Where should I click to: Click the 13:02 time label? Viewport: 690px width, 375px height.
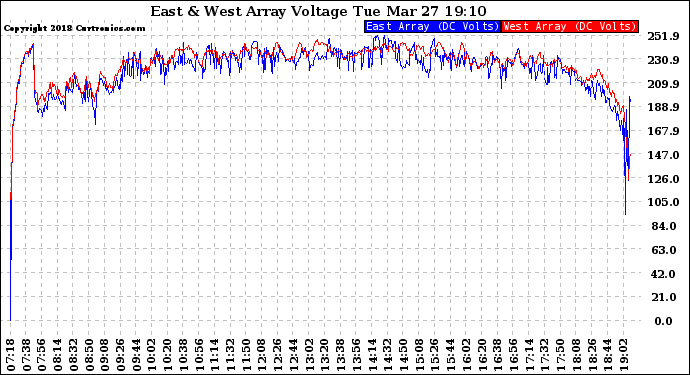coord(309,355)
